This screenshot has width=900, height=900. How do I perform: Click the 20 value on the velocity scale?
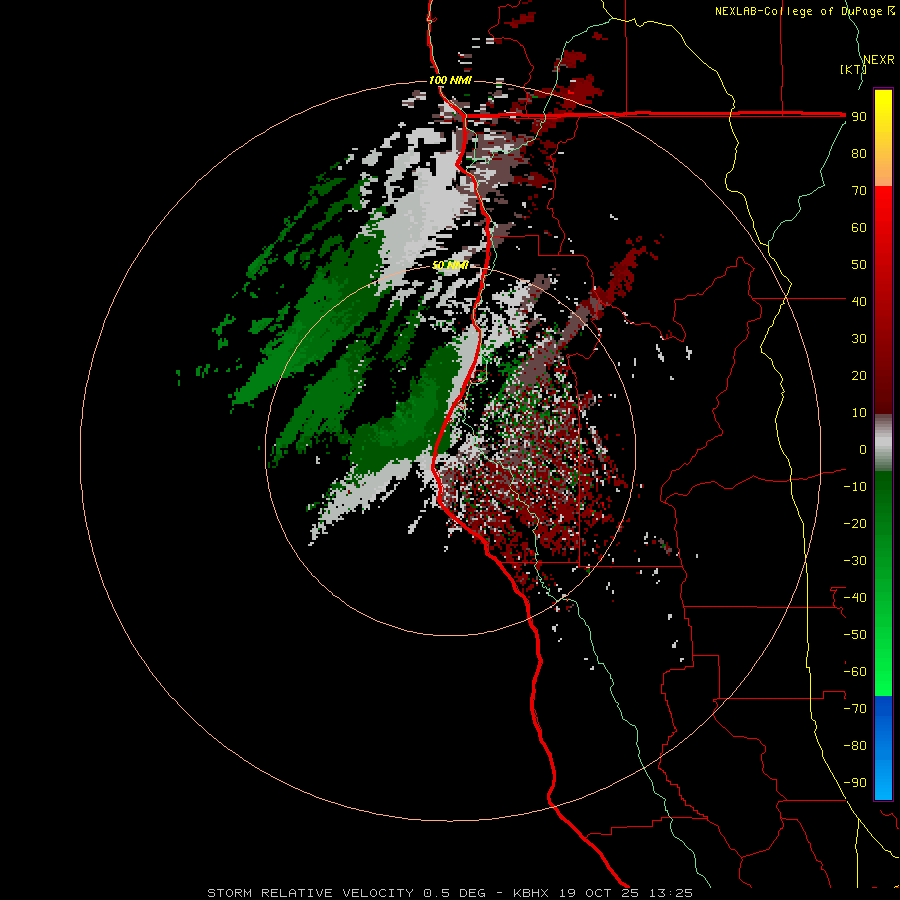coord(859,376)
